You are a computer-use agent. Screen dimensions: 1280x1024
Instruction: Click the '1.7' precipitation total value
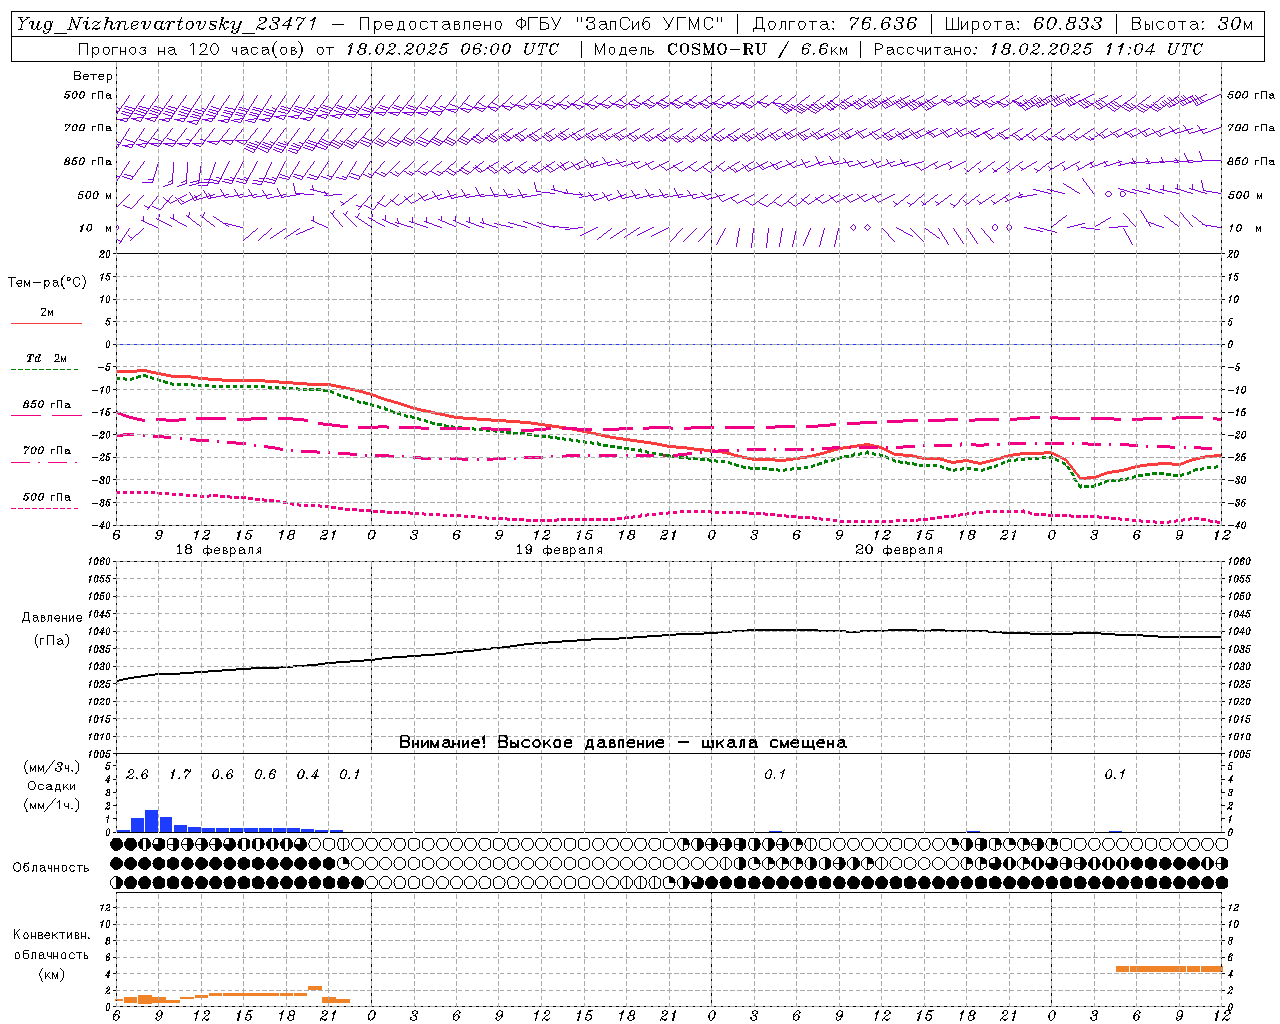pos(180,775)
